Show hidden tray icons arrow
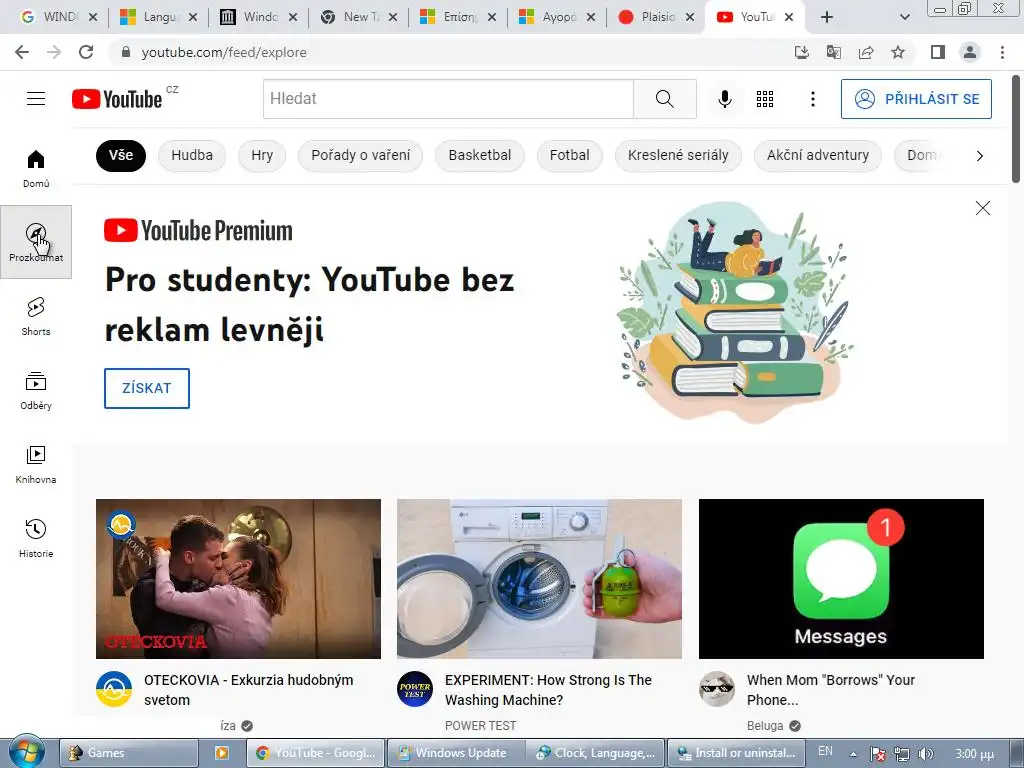The width and height of the screenshot is (1024, 768). pos(853,754)
